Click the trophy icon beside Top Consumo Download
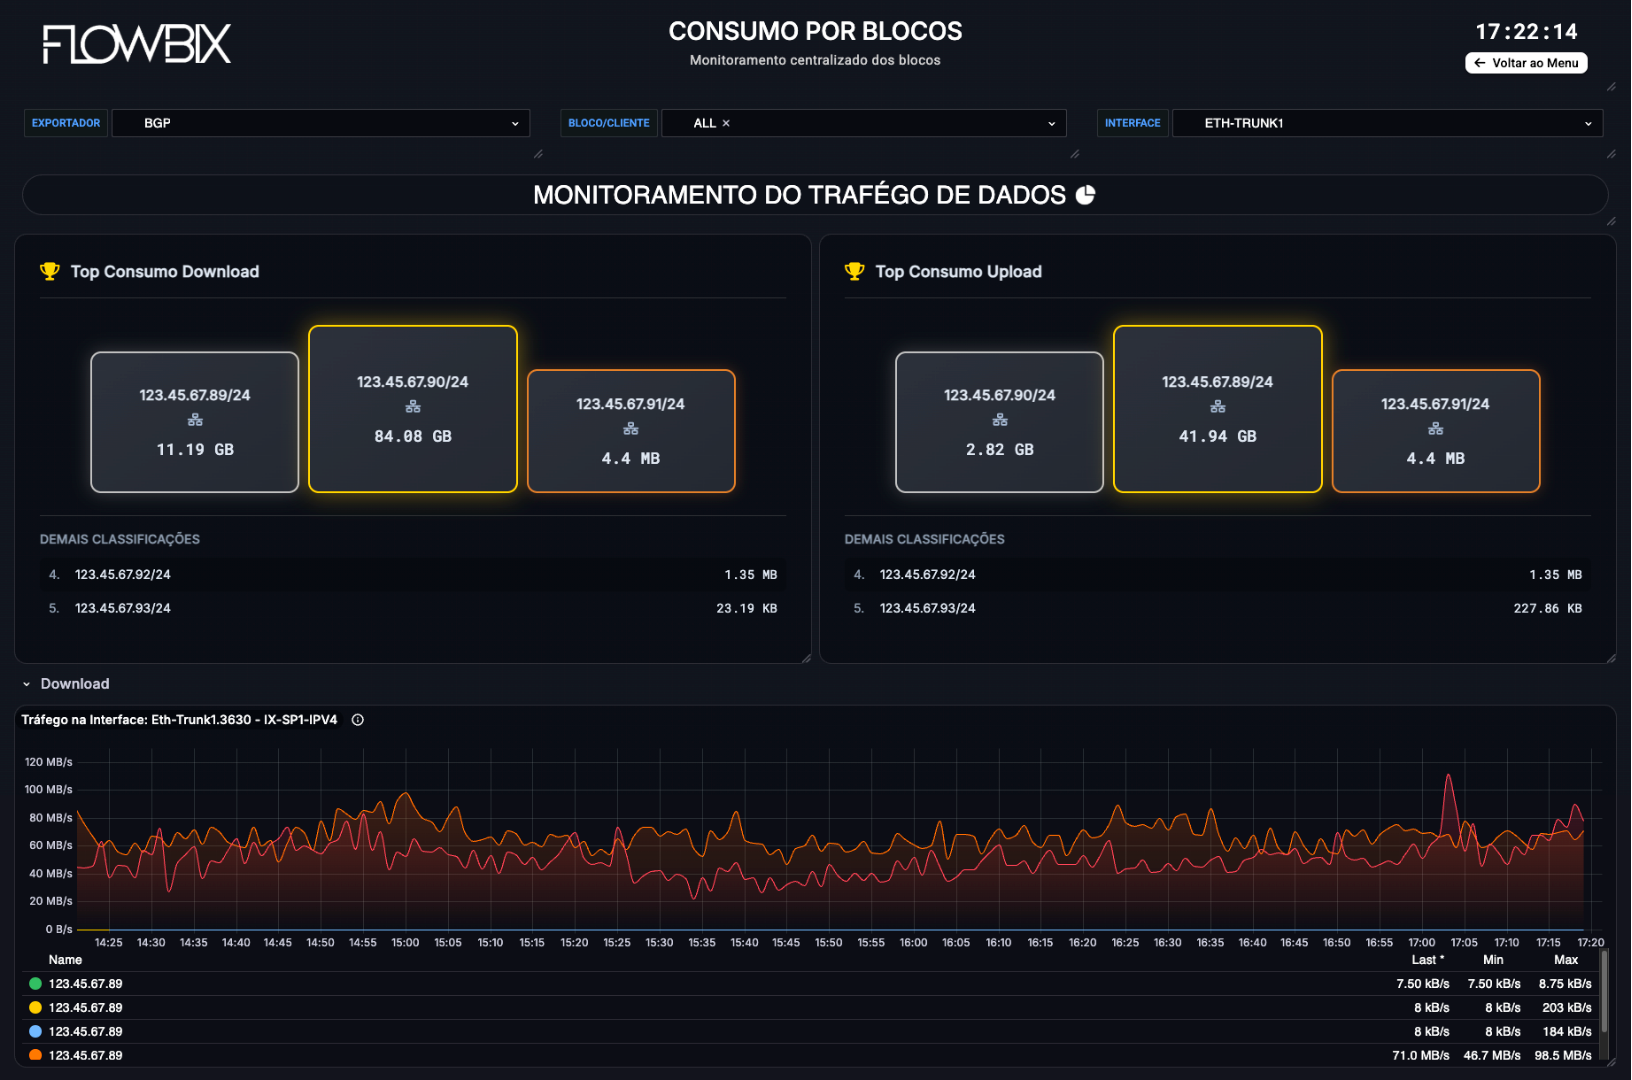The image size is (1632, 1080). tap(49, 270)
